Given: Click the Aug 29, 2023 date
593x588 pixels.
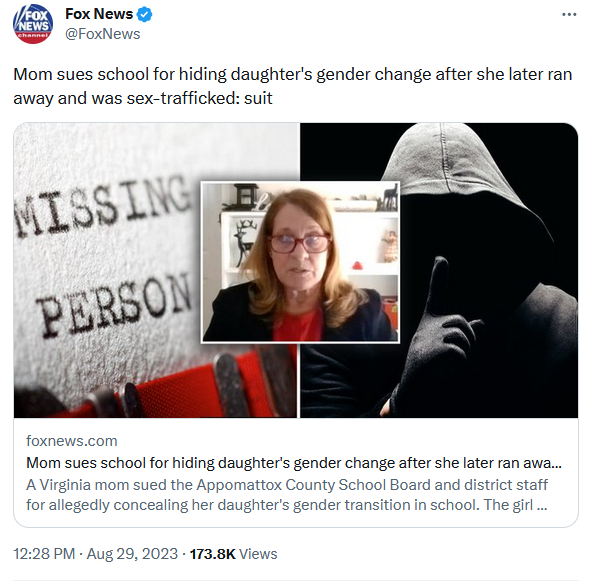Looking at the screenshot, I should pyautogui.click(x=132, y=554).
